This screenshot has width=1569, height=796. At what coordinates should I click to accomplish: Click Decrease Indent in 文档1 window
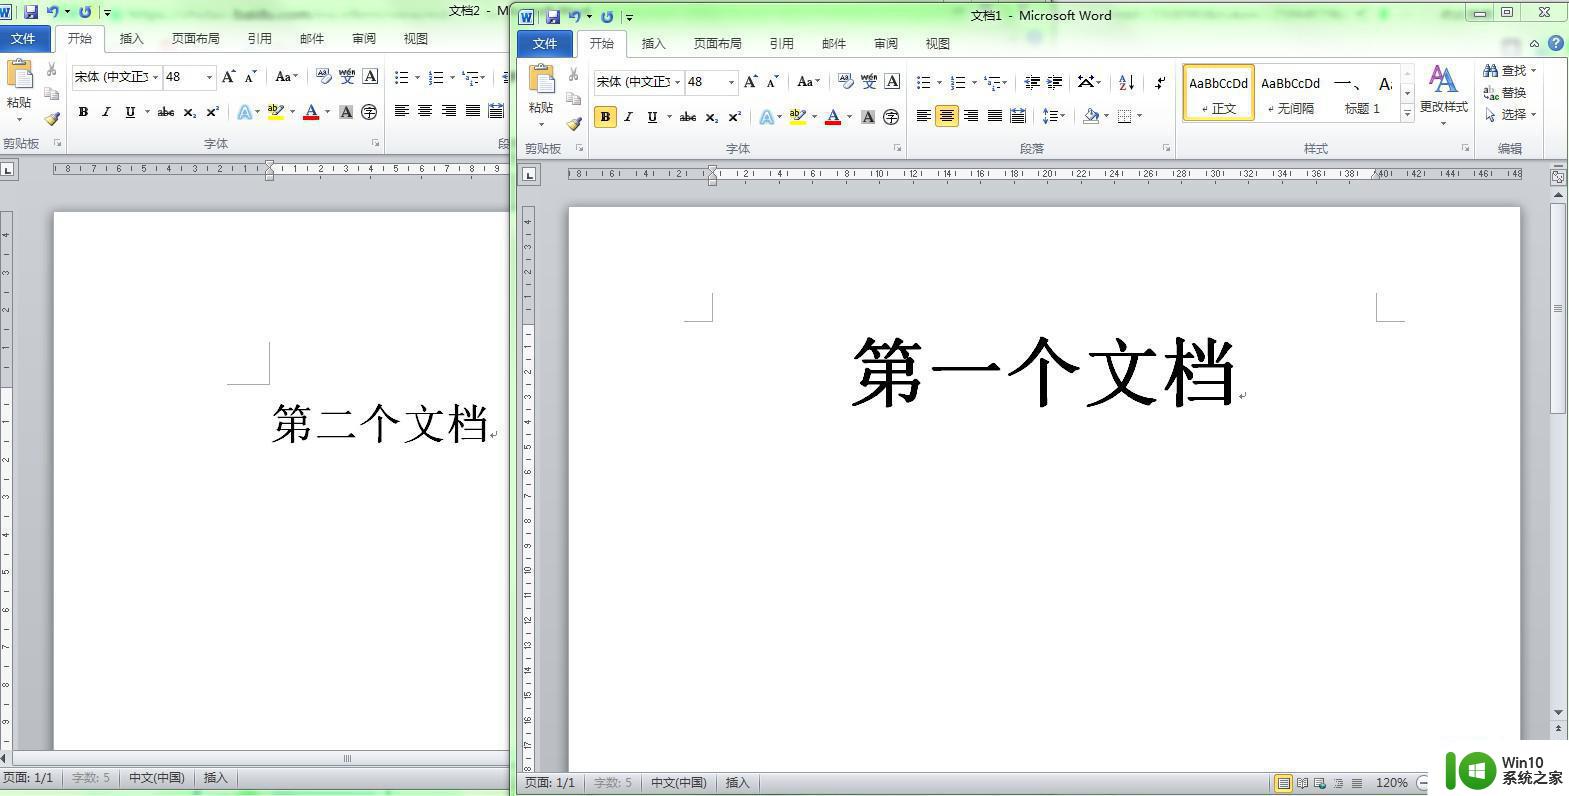(1032, 82)
